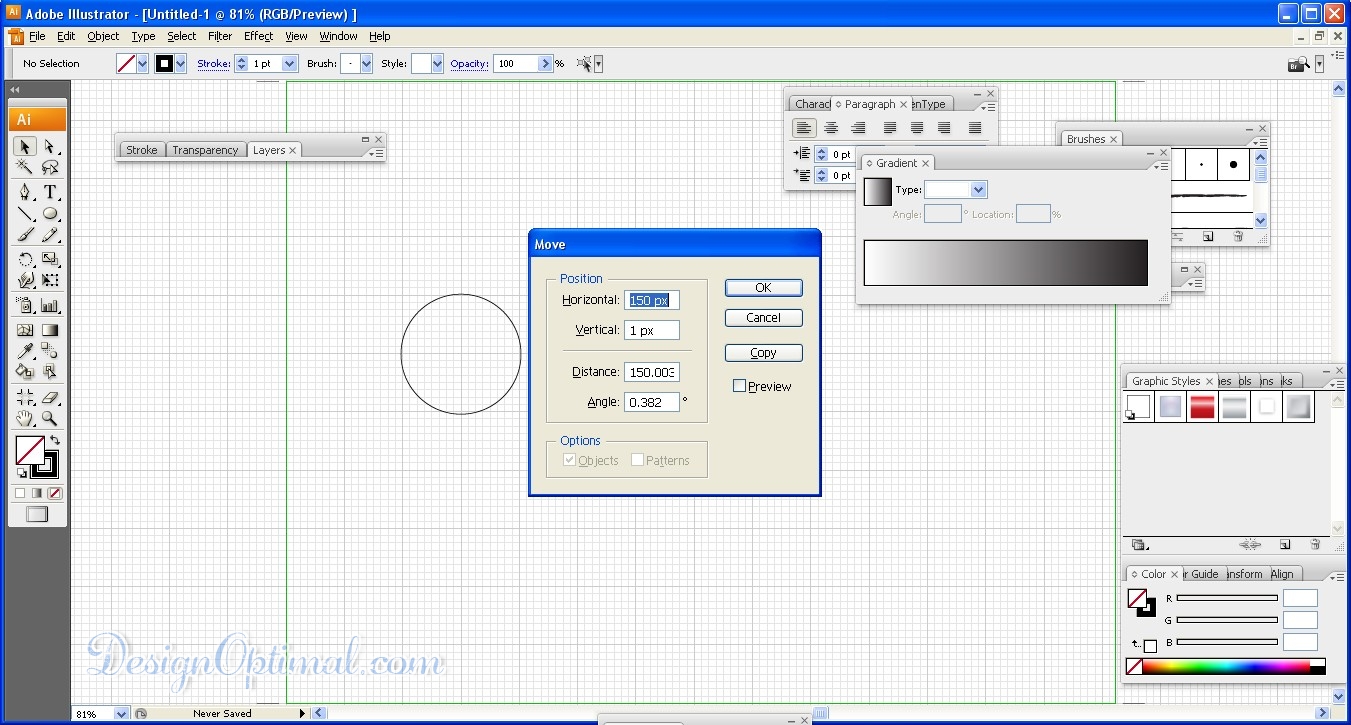1351x725 pixels.
Task: Click OK in the Move dialog
Action: 763,288
